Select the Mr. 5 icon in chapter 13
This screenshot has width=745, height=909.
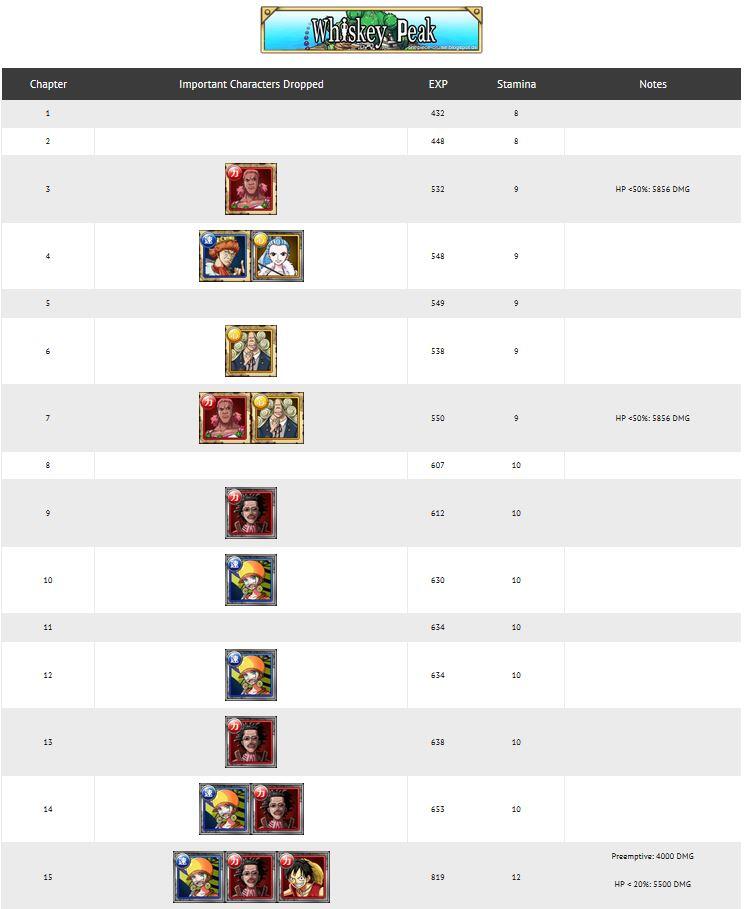coord(251,742)
